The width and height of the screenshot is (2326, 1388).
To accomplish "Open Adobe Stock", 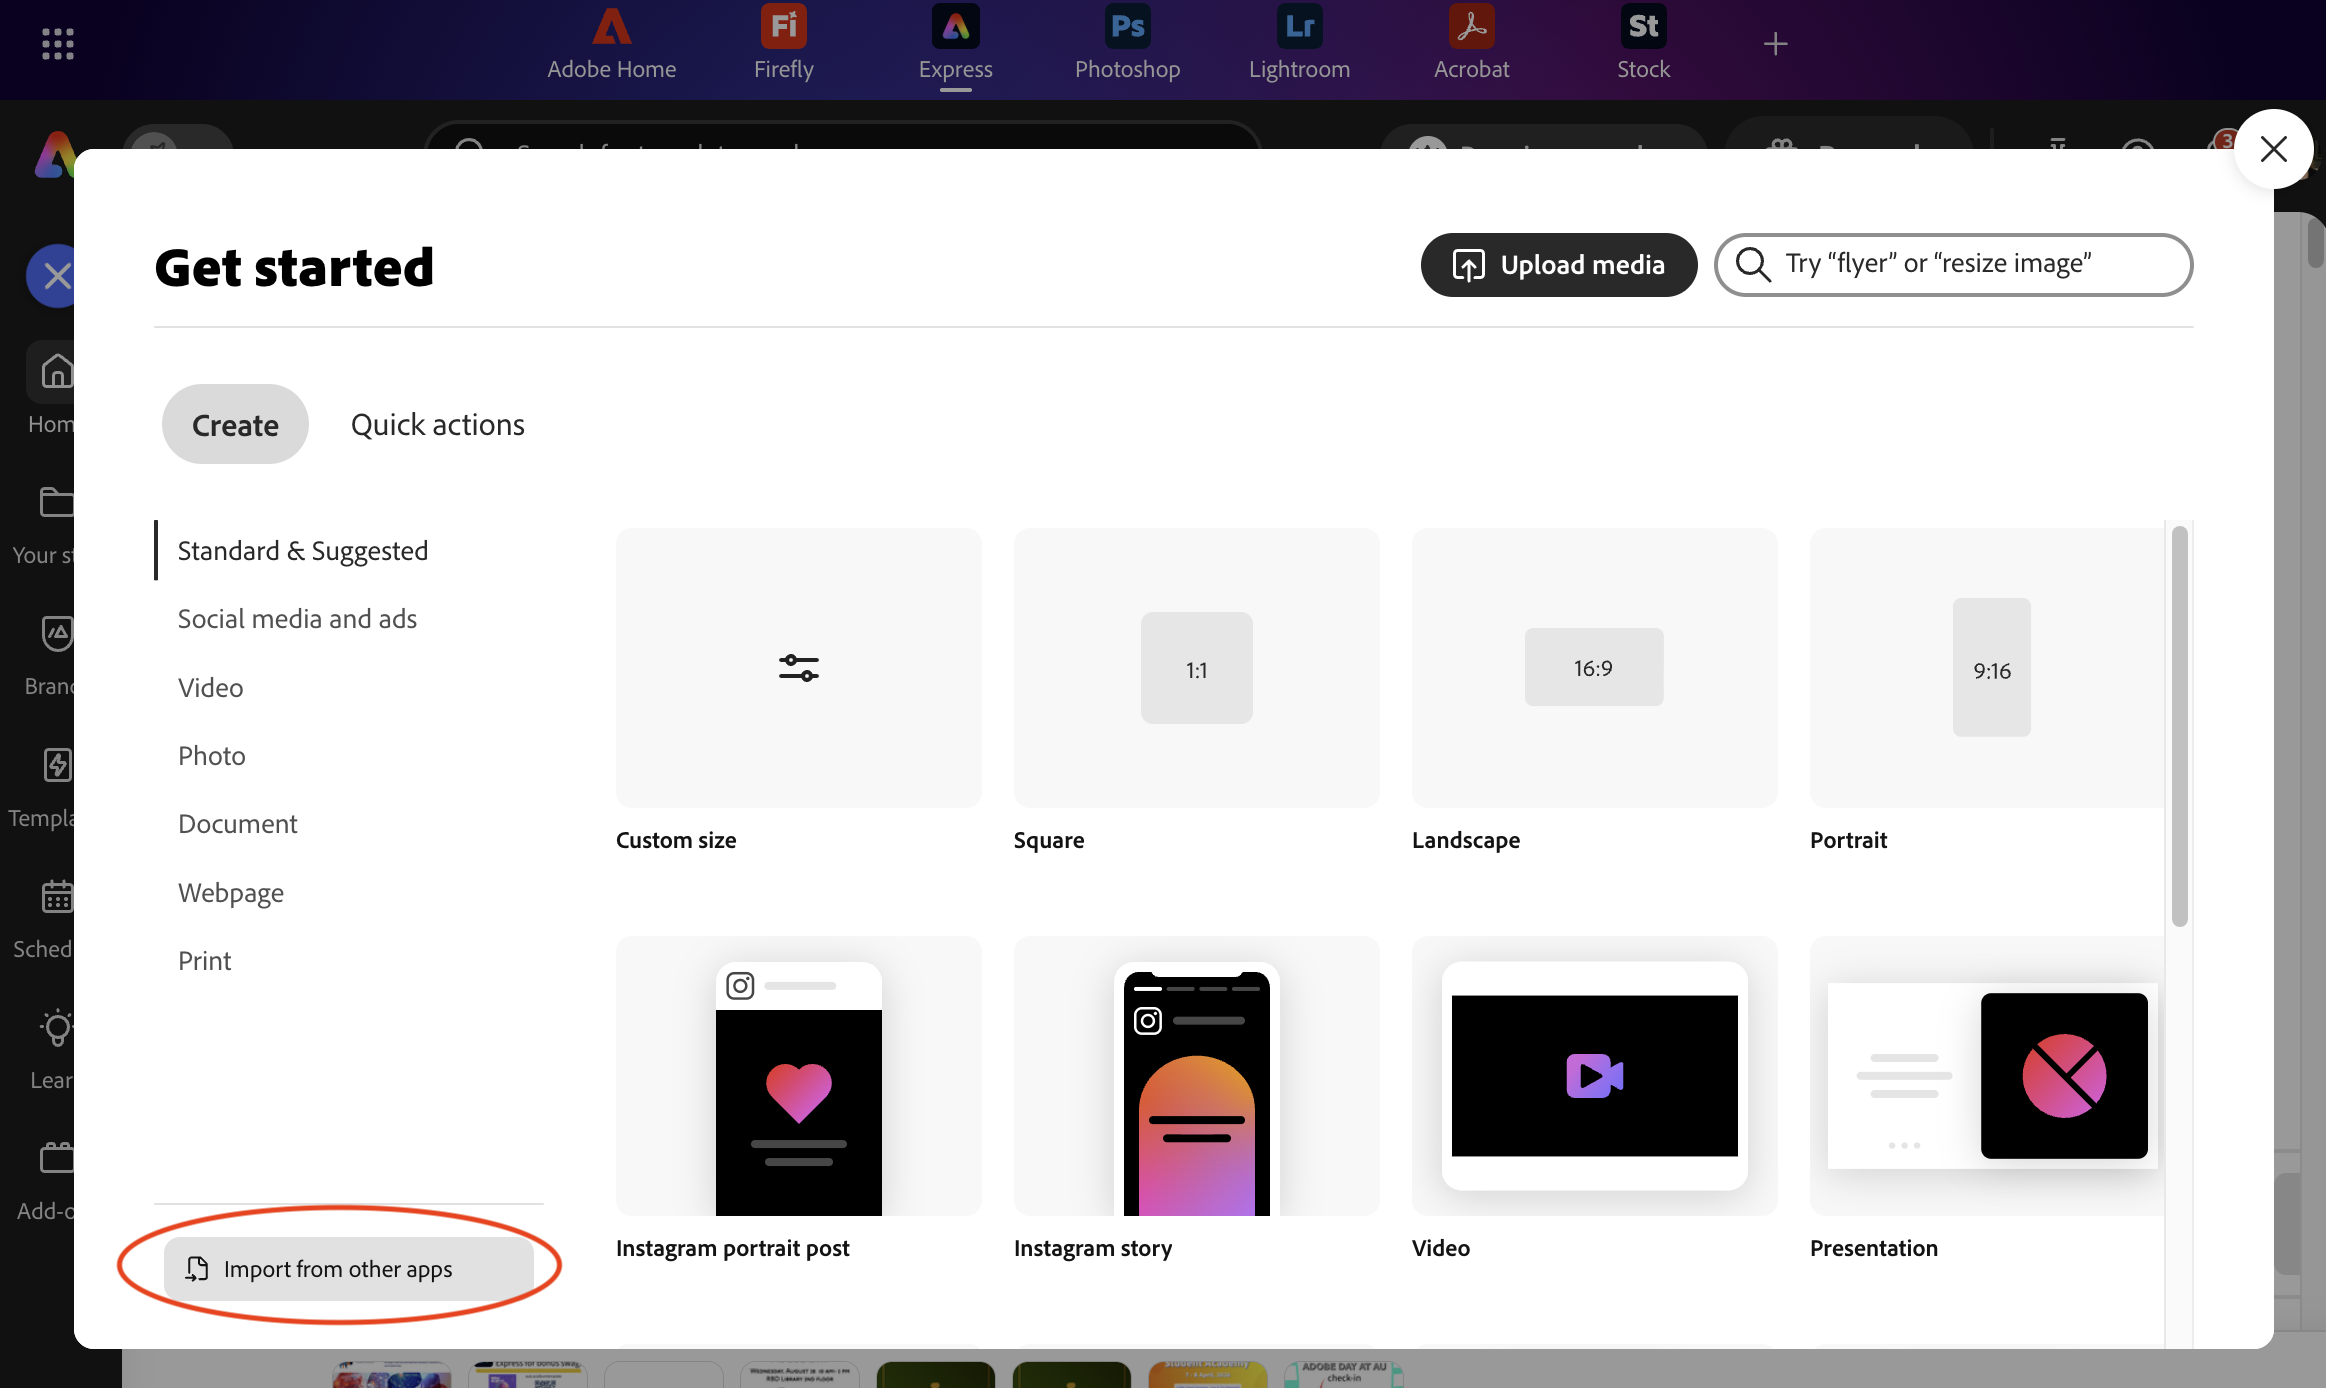I will 1641,45.
